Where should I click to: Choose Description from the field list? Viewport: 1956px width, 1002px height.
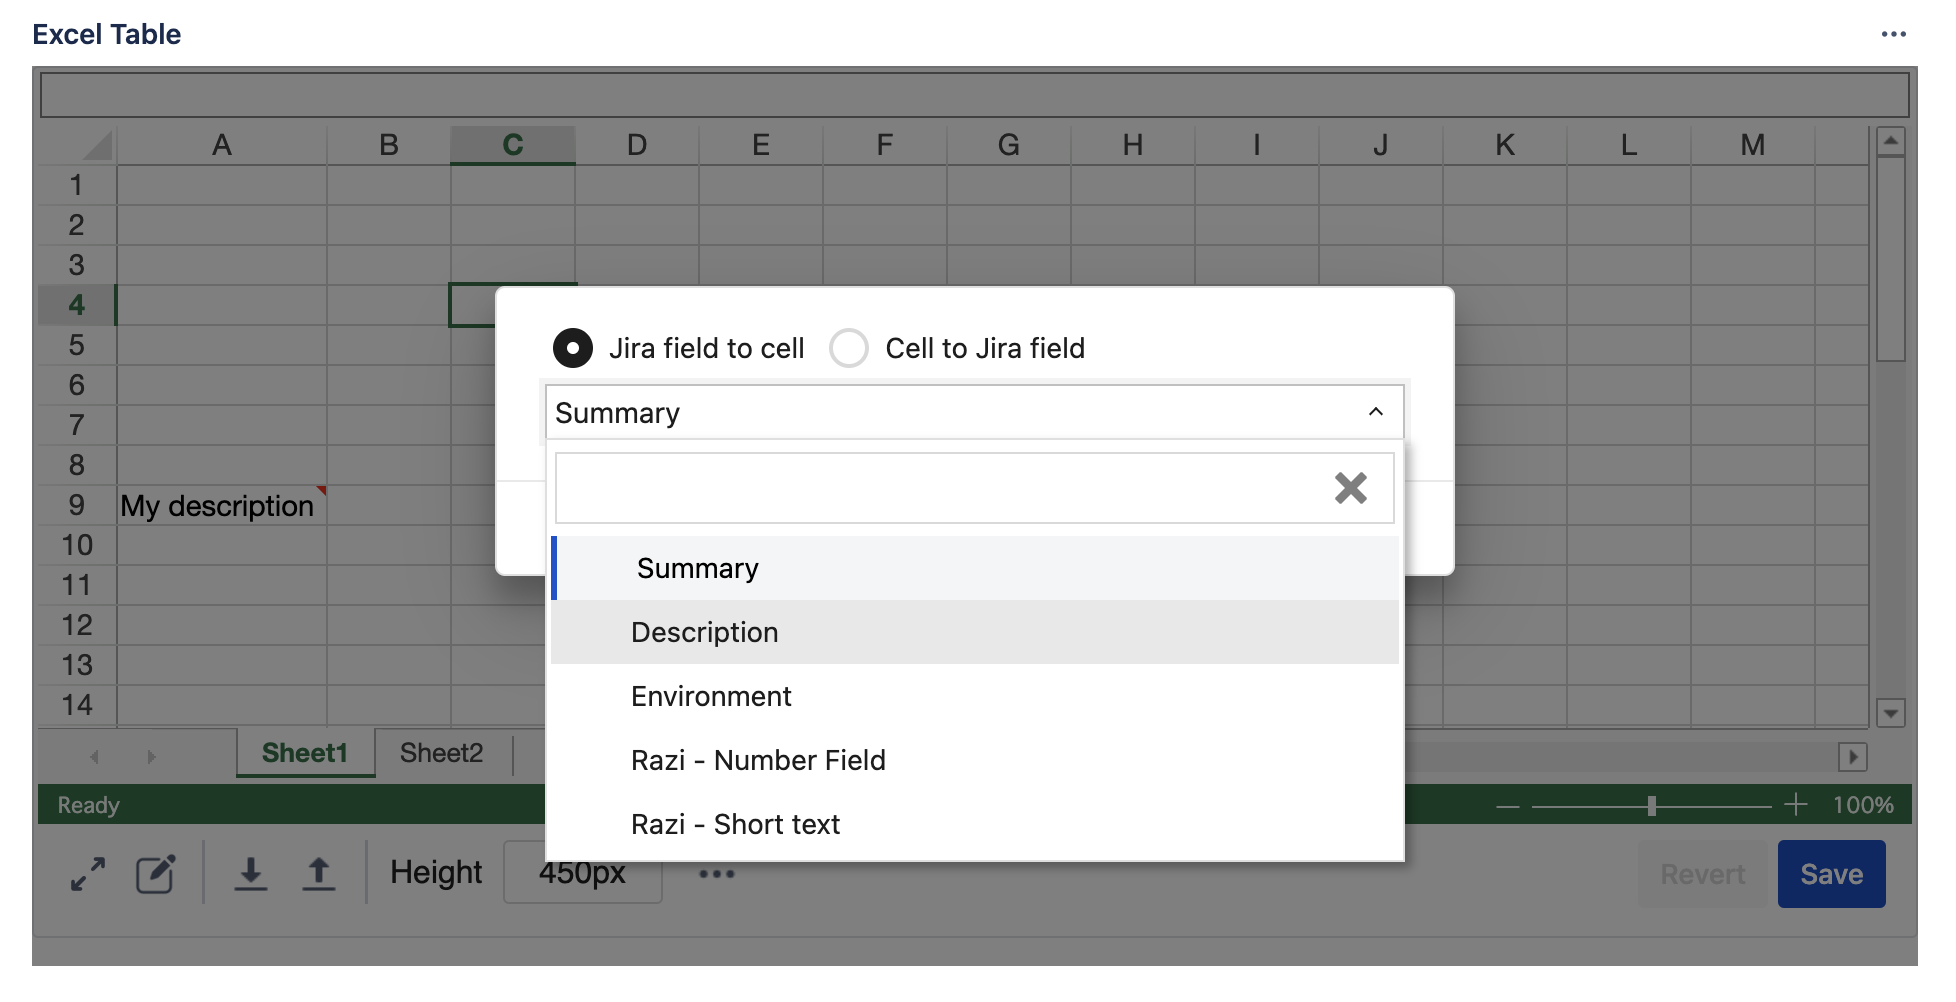pos(704,632)
